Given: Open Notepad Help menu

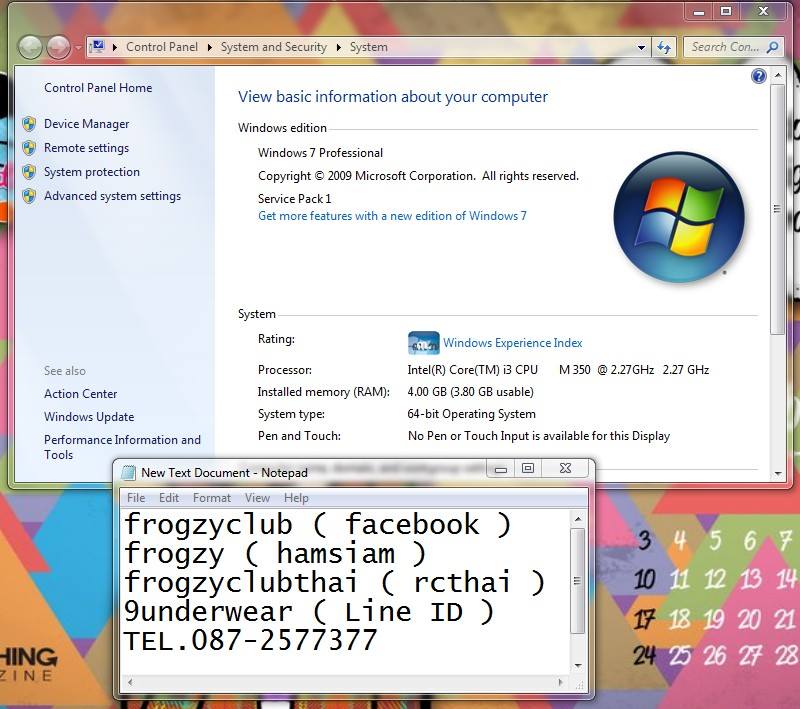Looking at the screenshot, I should pos(296,498).
